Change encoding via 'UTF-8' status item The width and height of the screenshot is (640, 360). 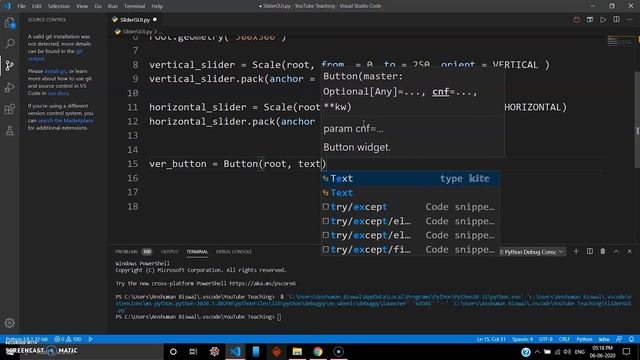546,339
